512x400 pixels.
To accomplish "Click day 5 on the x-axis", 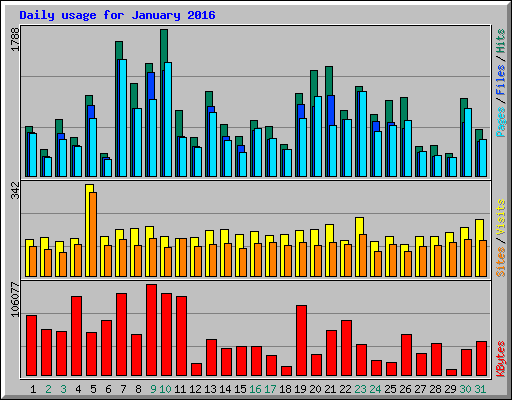I will click(x=93, y=389).
